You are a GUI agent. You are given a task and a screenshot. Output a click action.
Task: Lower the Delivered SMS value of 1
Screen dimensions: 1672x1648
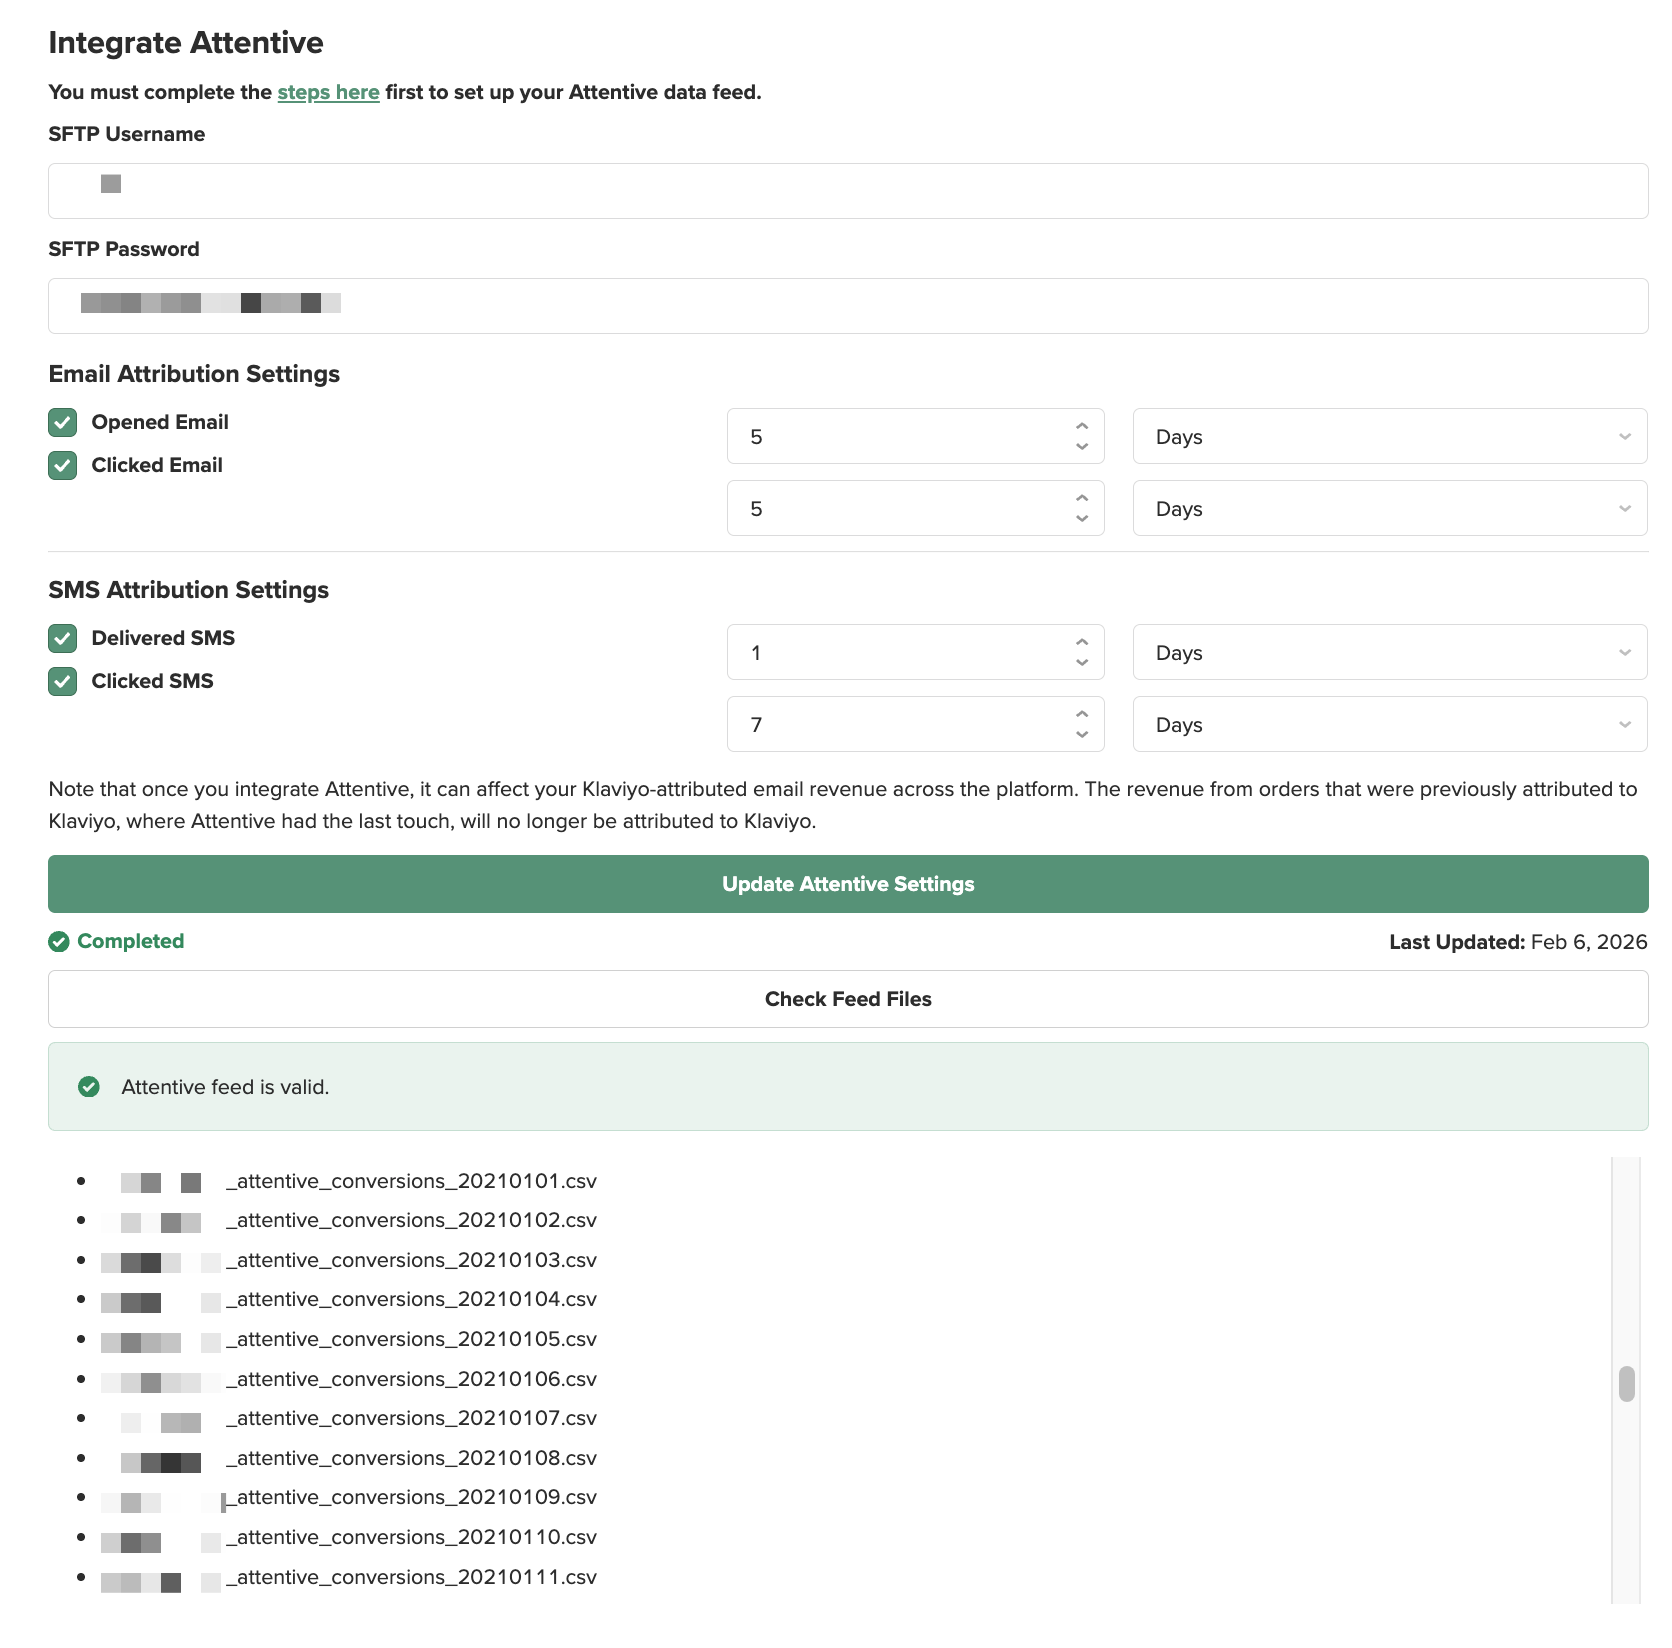[x=1082, y=662]
